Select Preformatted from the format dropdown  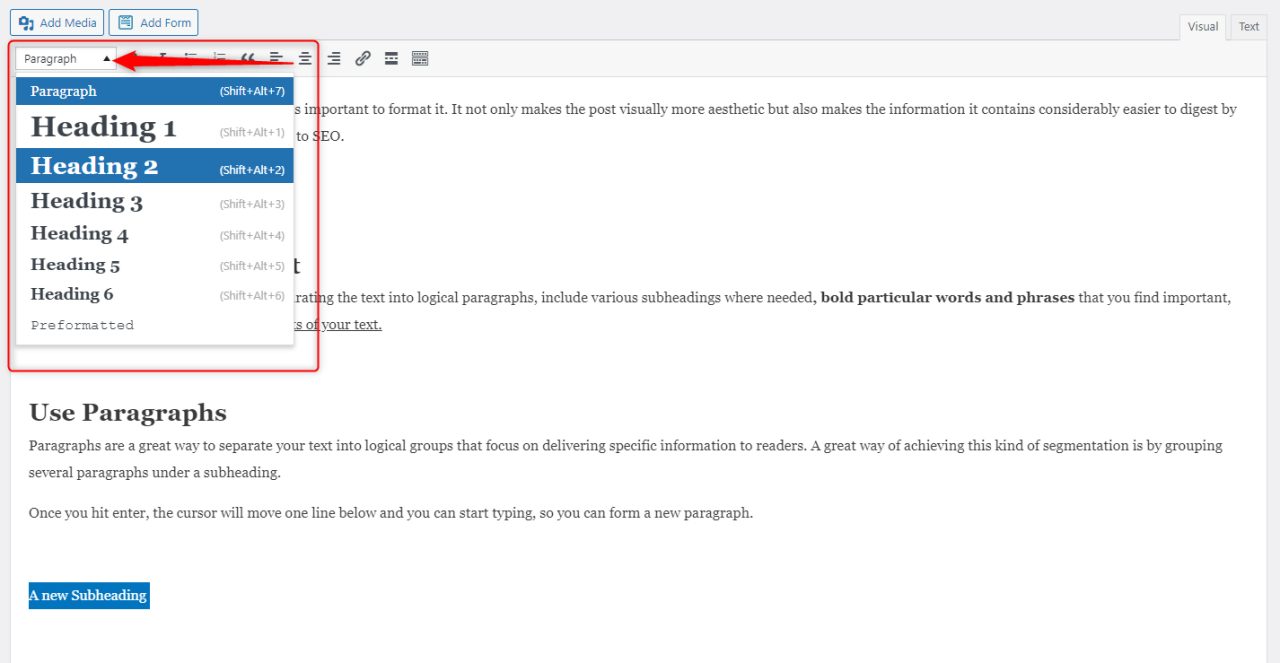(81, 324)
